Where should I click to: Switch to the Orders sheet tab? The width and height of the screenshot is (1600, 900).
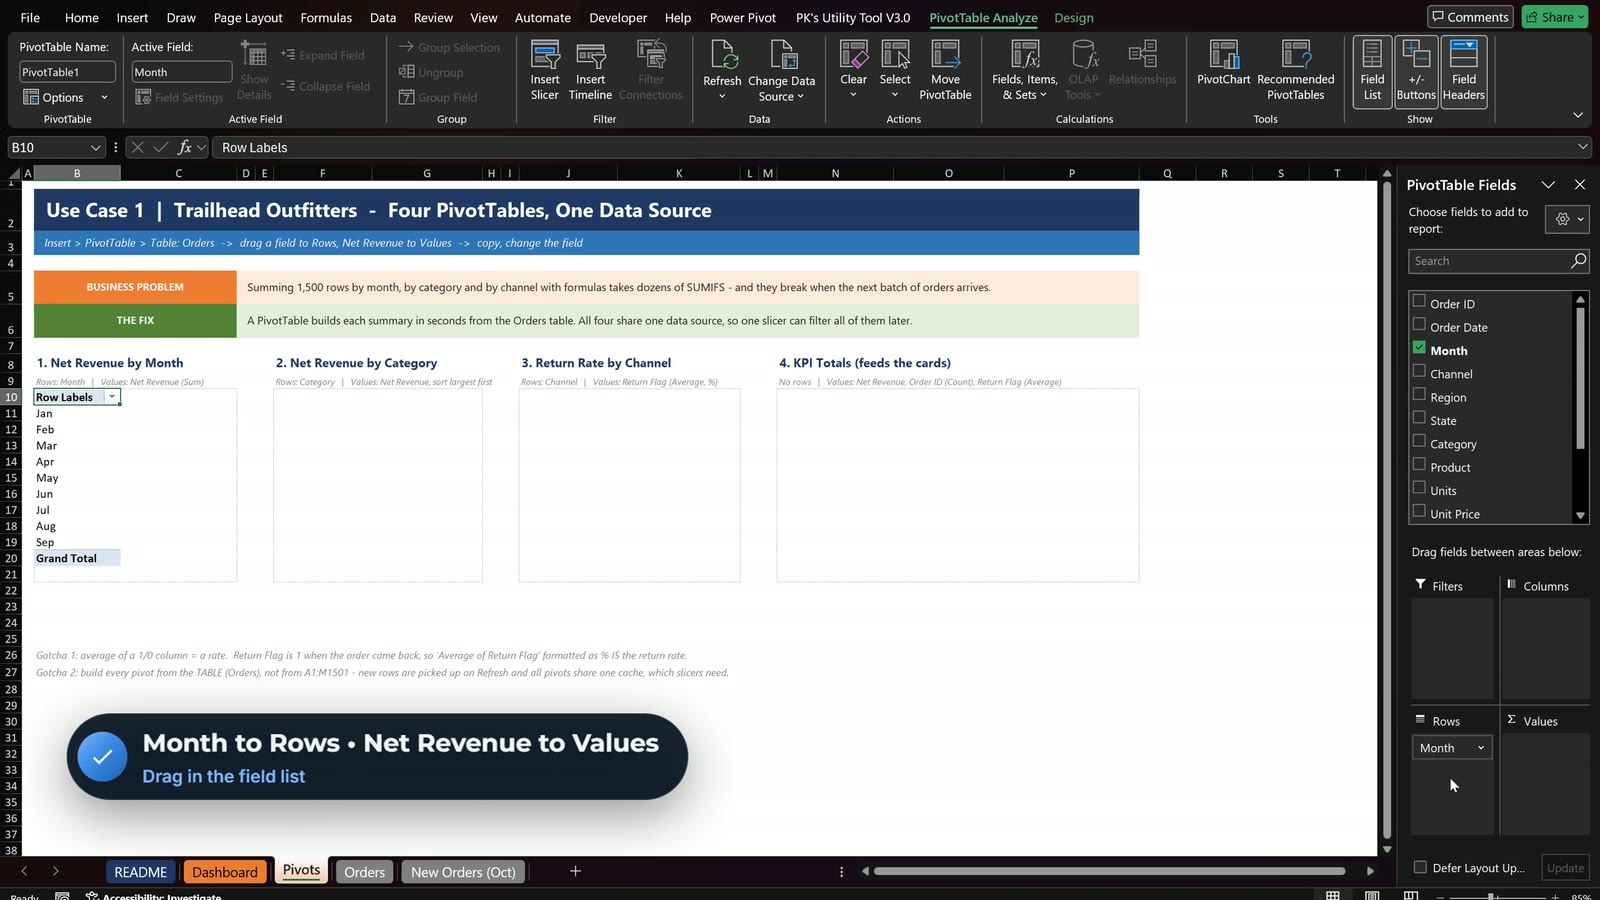364,872
